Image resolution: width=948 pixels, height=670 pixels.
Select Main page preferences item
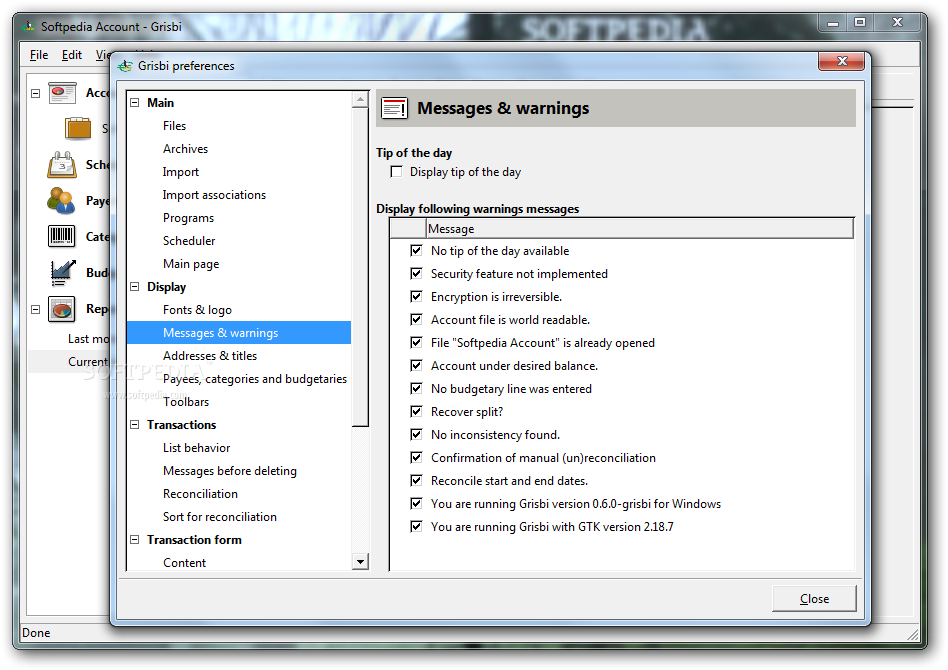(190, 264)
